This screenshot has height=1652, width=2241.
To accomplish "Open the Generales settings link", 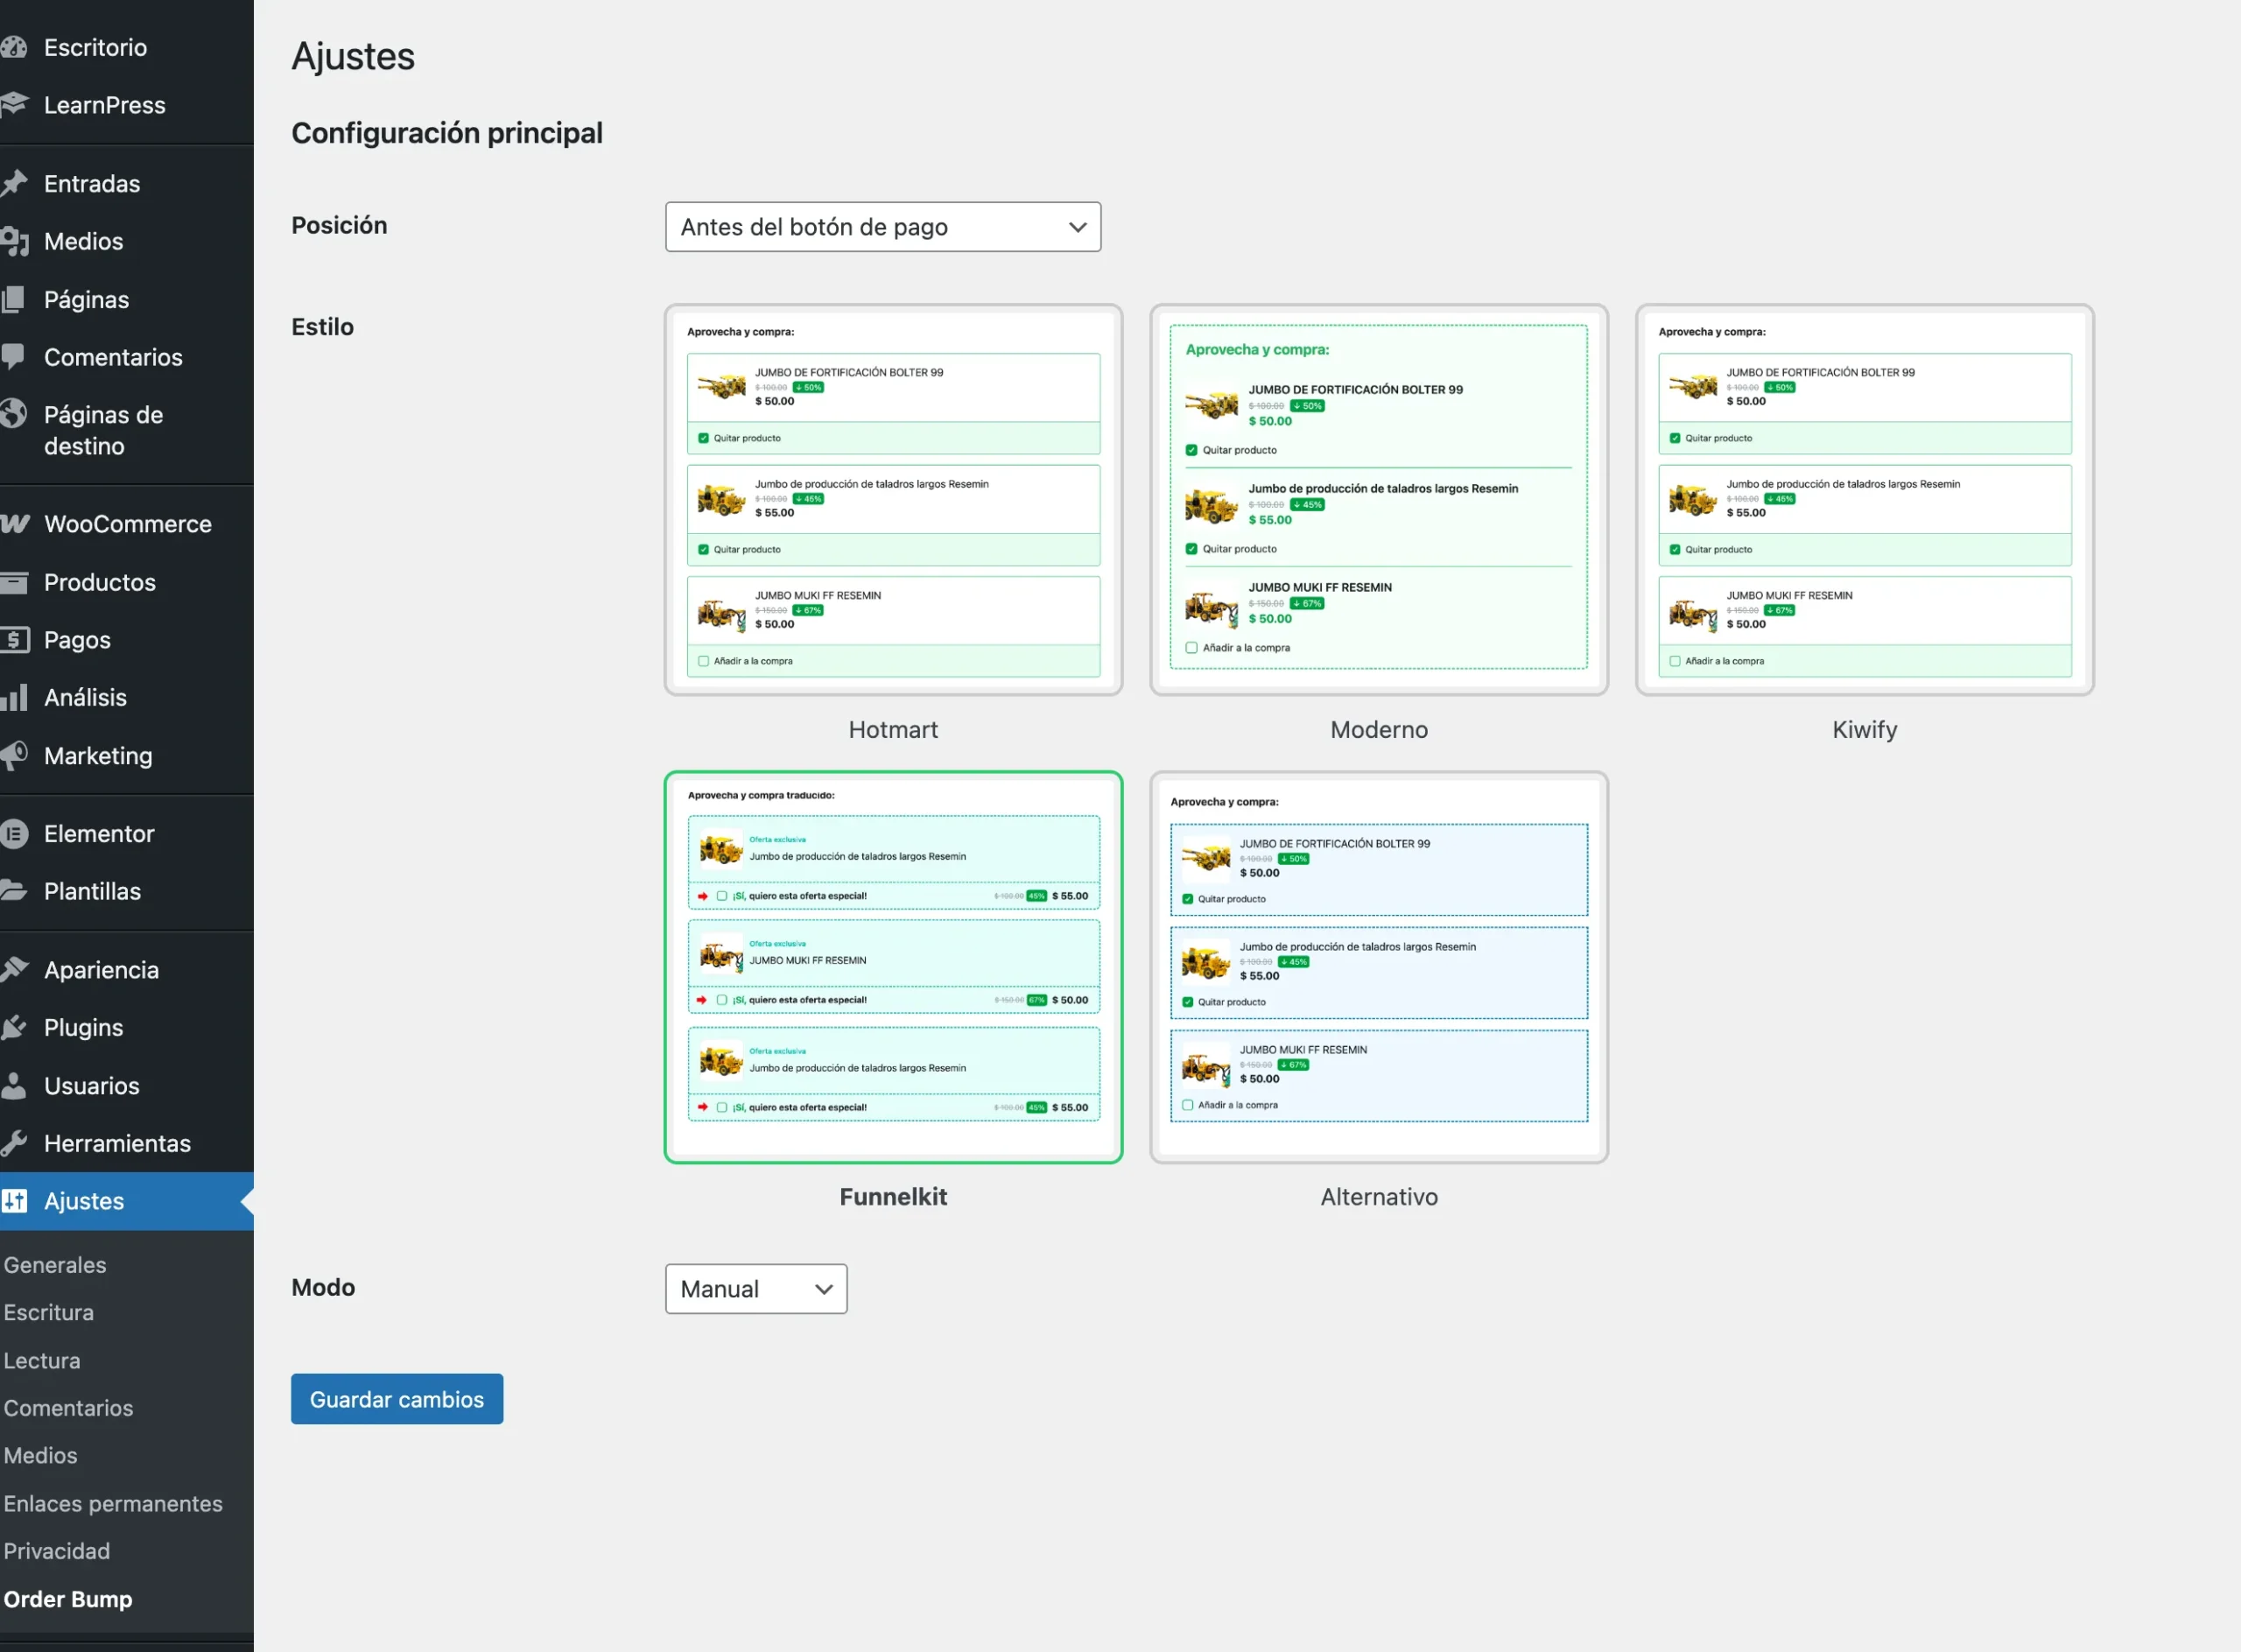I will (55, 1265).
